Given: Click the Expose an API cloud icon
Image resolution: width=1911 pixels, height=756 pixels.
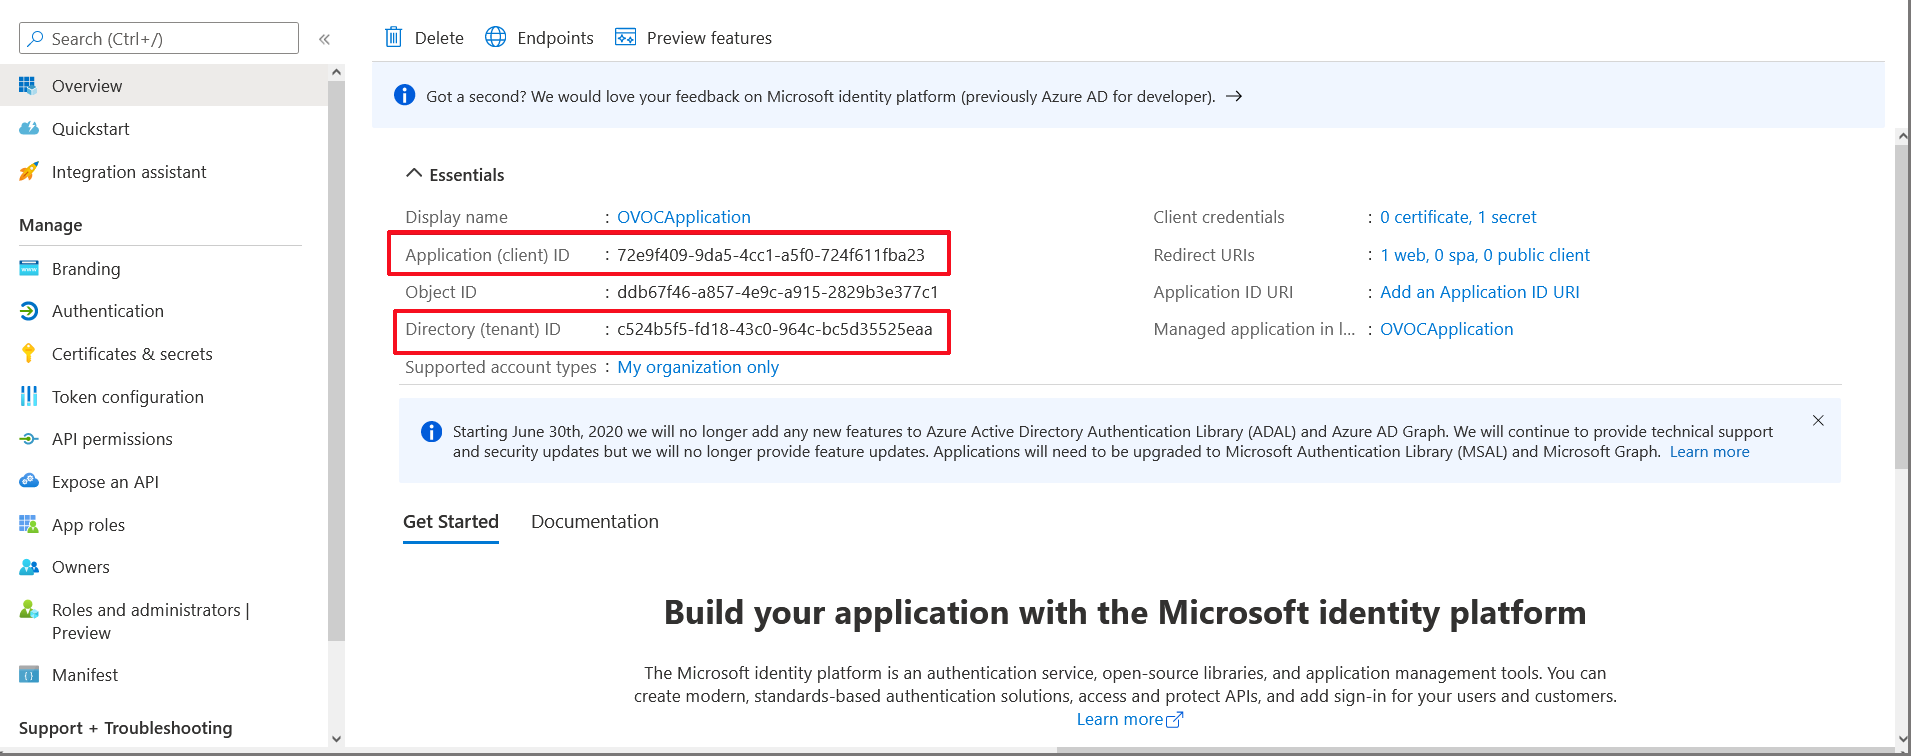Looking at the screenshot, I should point(29,482).
